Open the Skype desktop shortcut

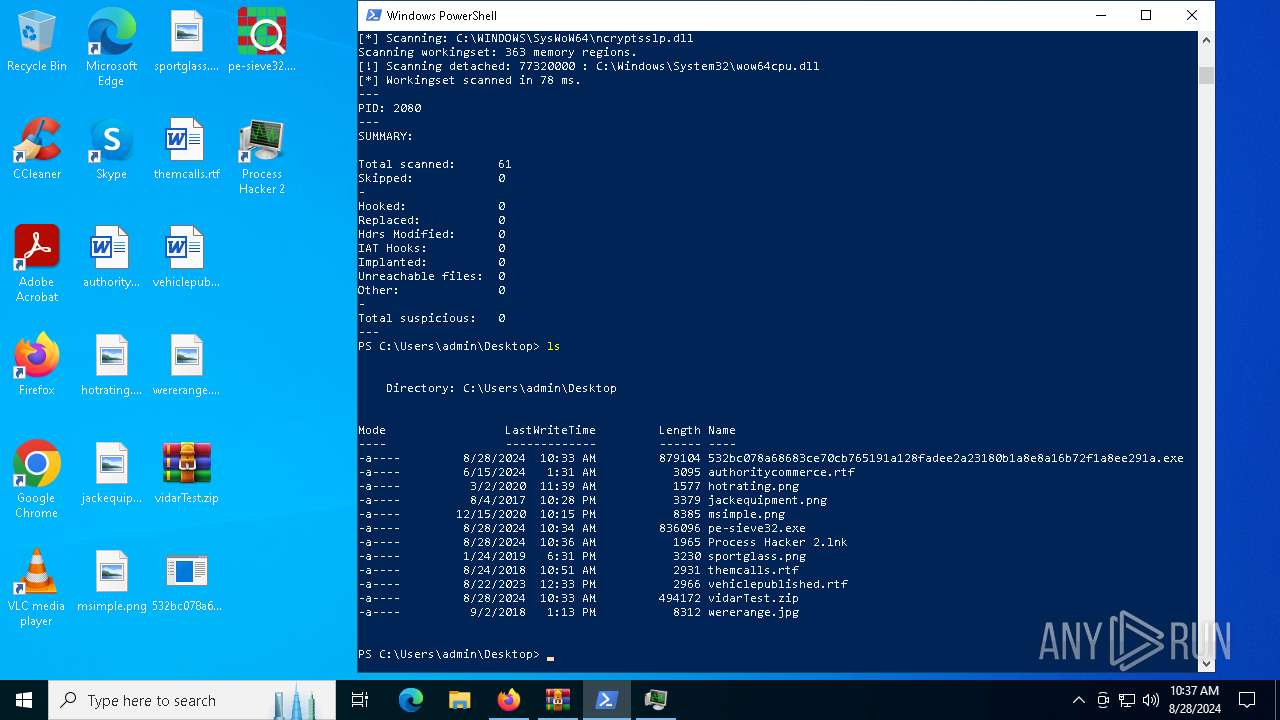[x=111, y=150]
